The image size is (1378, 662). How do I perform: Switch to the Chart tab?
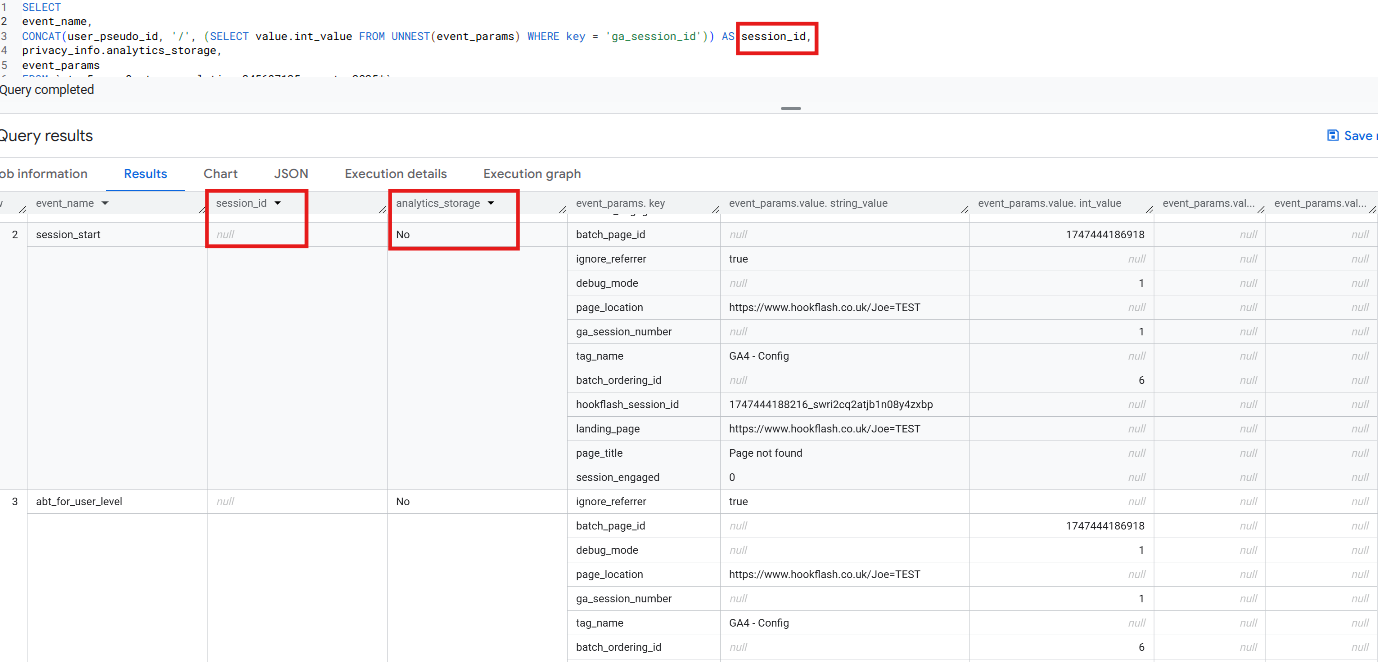(x=221, y=174)
